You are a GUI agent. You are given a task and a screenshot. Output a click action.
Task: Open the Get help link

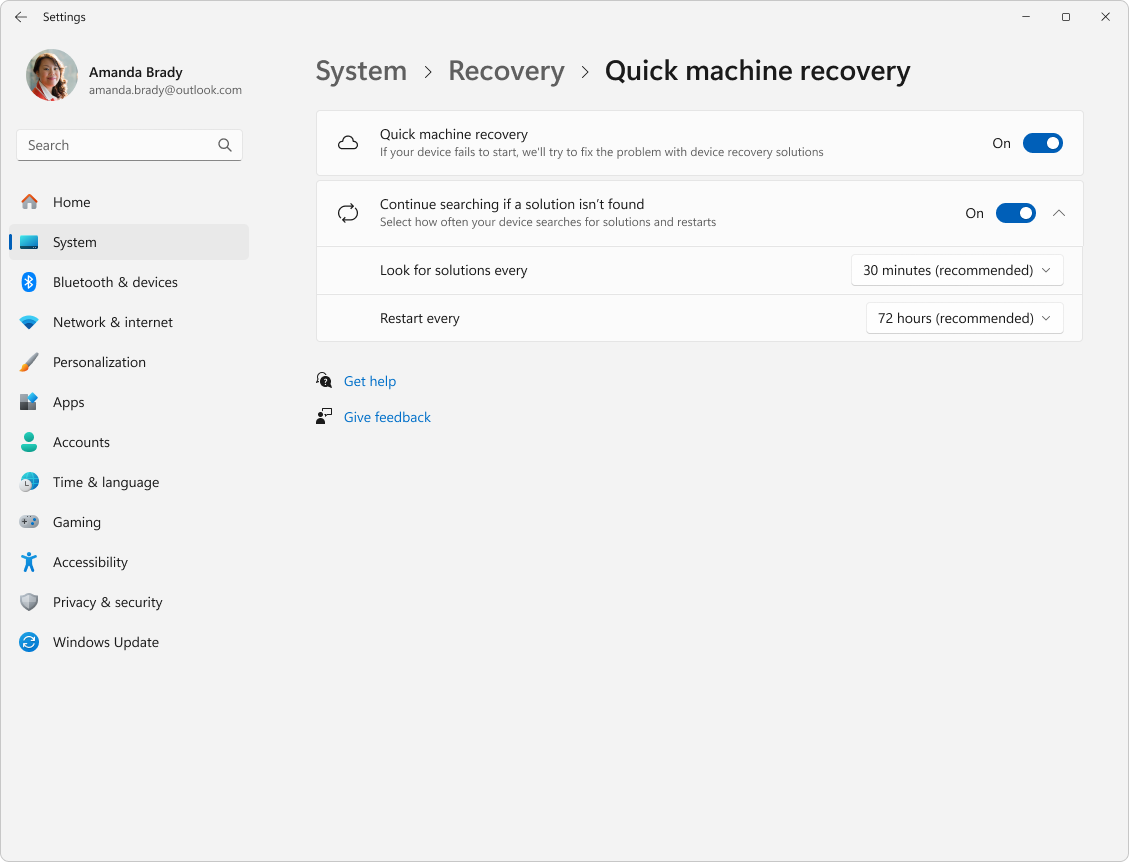[370, 381]
